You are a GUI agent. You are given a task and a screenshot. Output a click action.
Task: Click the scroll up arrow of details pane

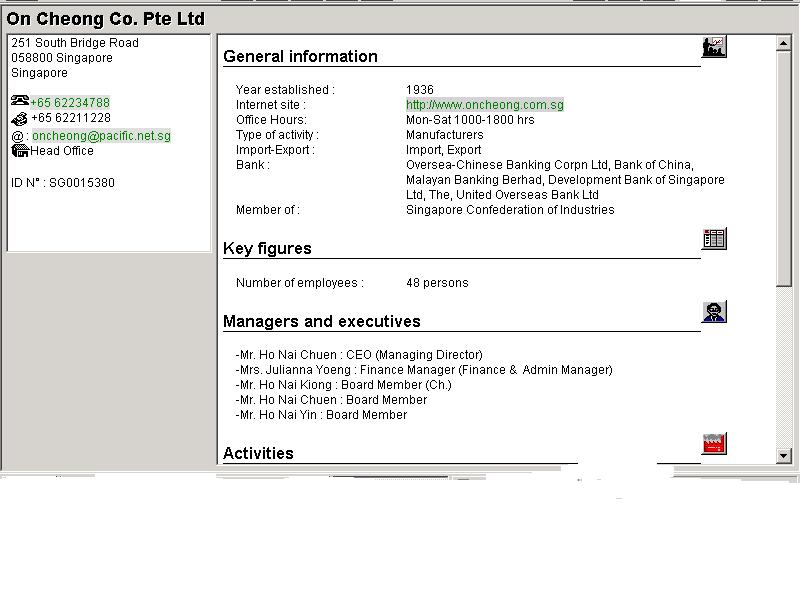(x=784, y=43)
